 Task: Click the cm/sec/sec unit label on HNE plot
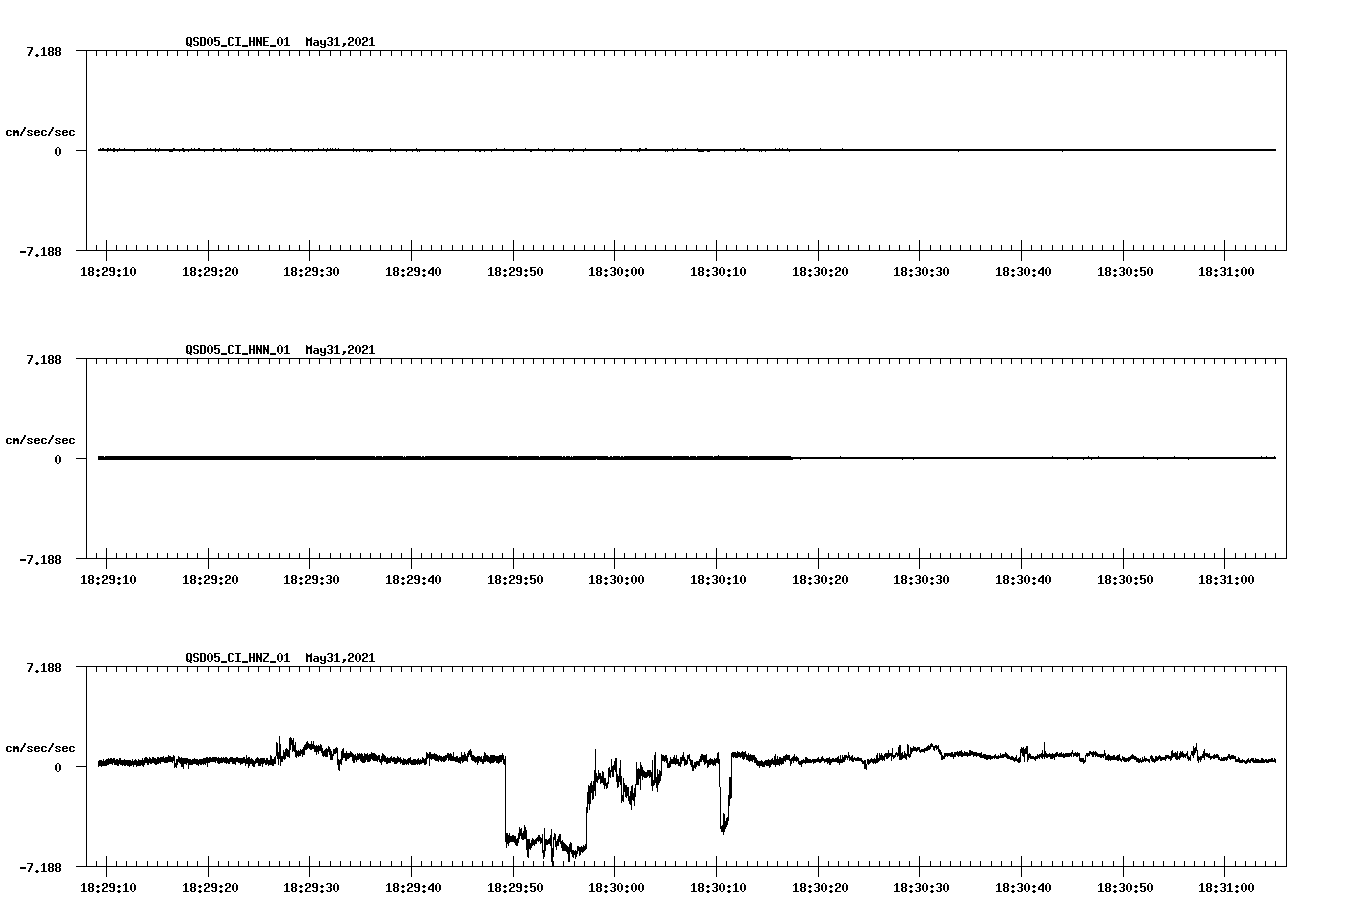40,132
